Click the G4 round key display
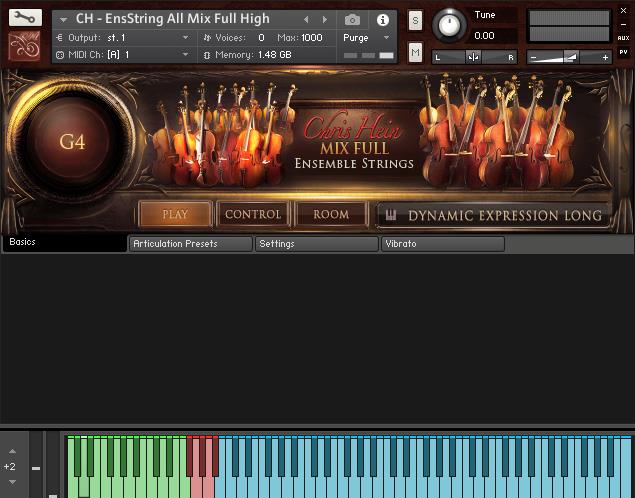Viewport: 635px width, 498px height. (72, 142)
